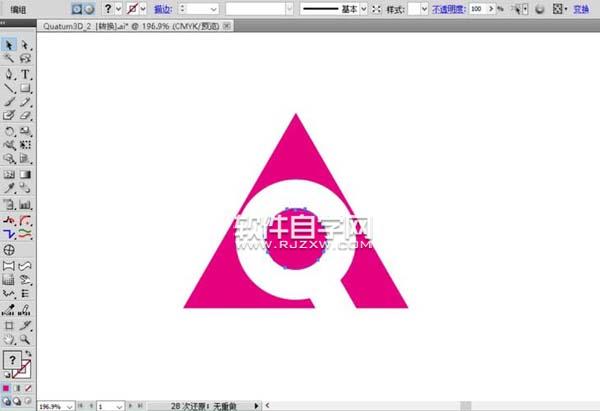Click the green-red wave plugin tool
The image size is (600, 411).
pos(25,233)
